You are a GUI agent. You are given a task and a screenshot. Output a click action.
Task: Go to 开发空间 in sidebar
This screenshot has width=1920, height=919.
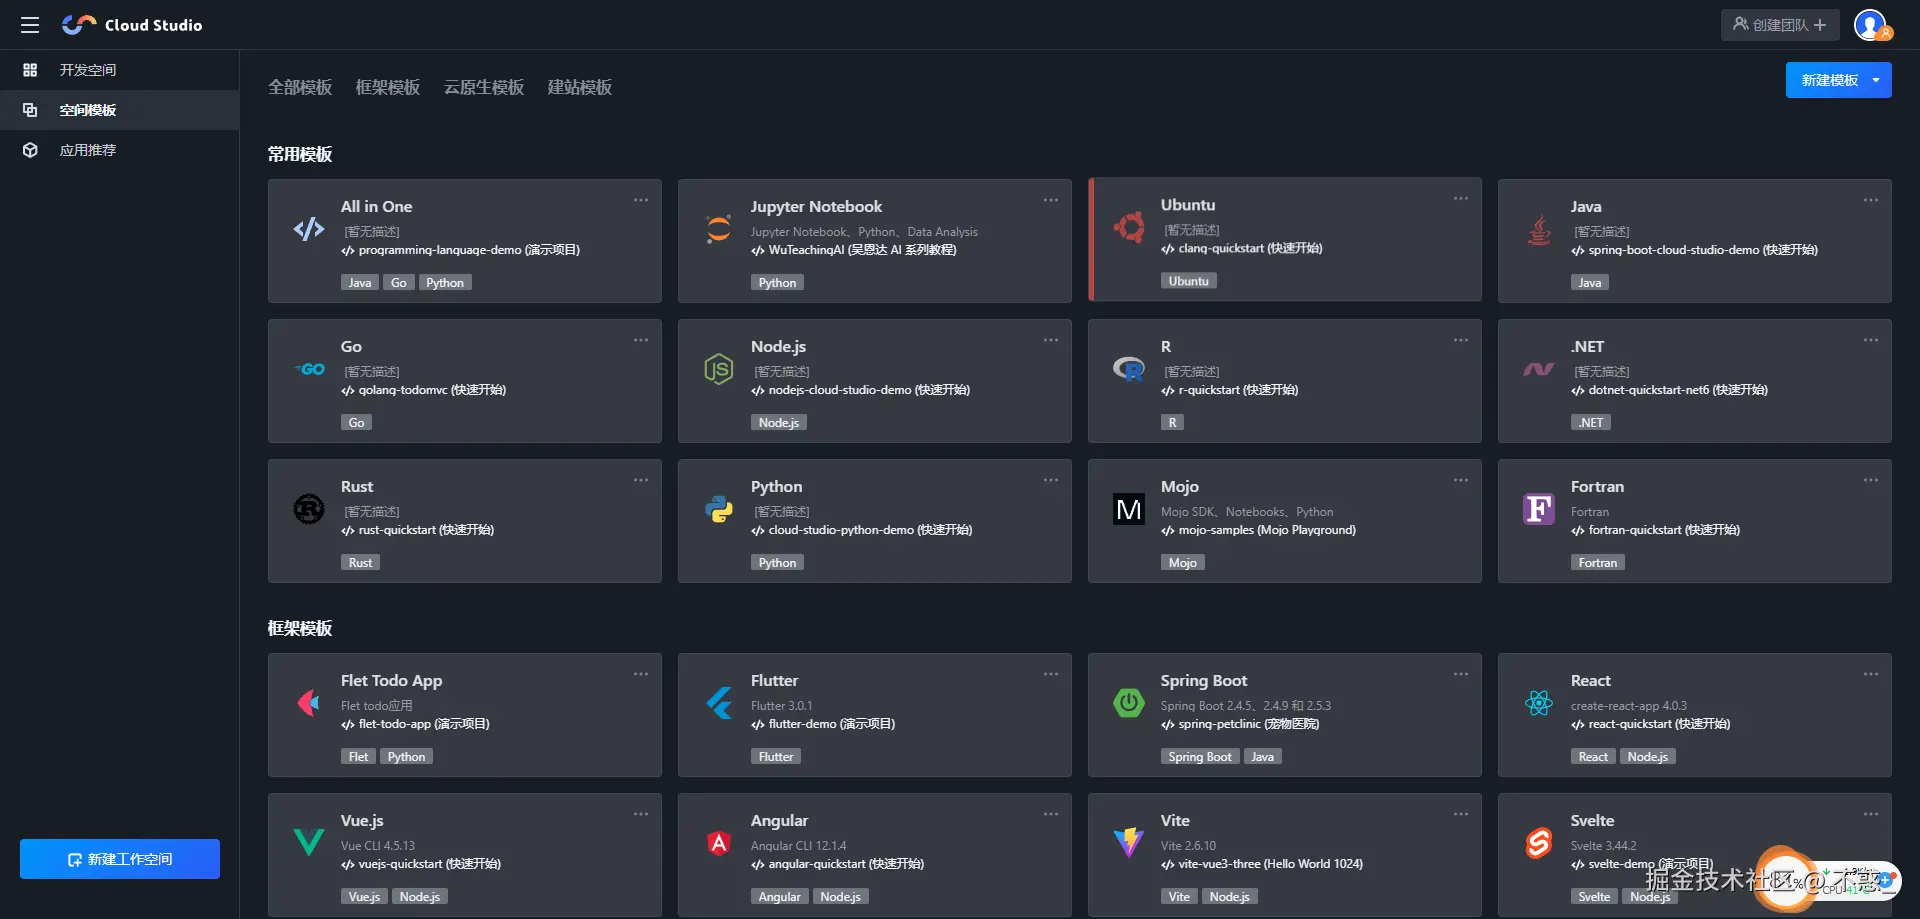coord(120,70)
